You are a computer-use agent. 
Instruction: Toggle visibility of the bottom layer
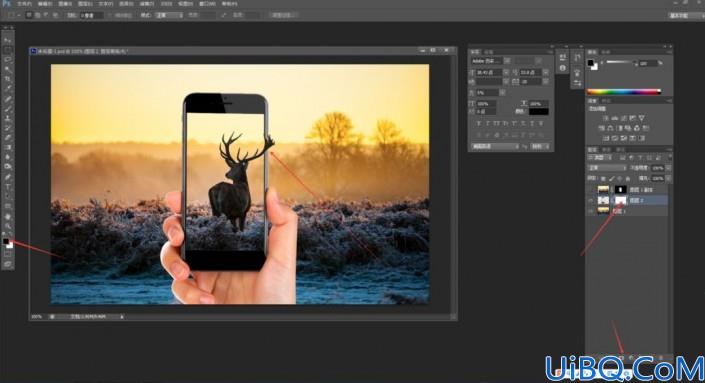pyautogui.click(x=591, y=210)
